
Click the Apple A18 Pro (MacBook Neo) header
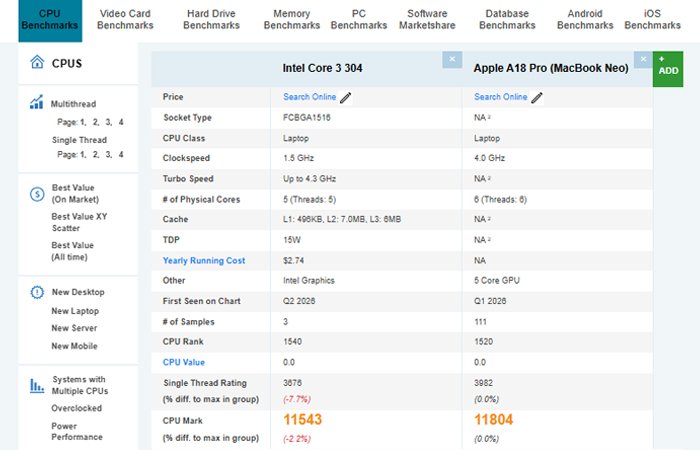pyautogui.click(x=551, y=68)
